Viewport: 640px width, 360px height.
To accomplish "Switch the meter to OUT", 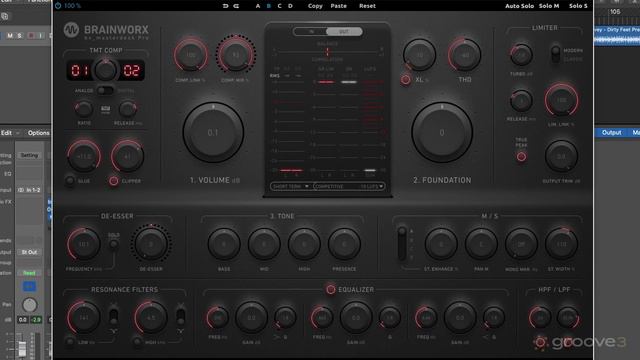I will tap(344, 31).
